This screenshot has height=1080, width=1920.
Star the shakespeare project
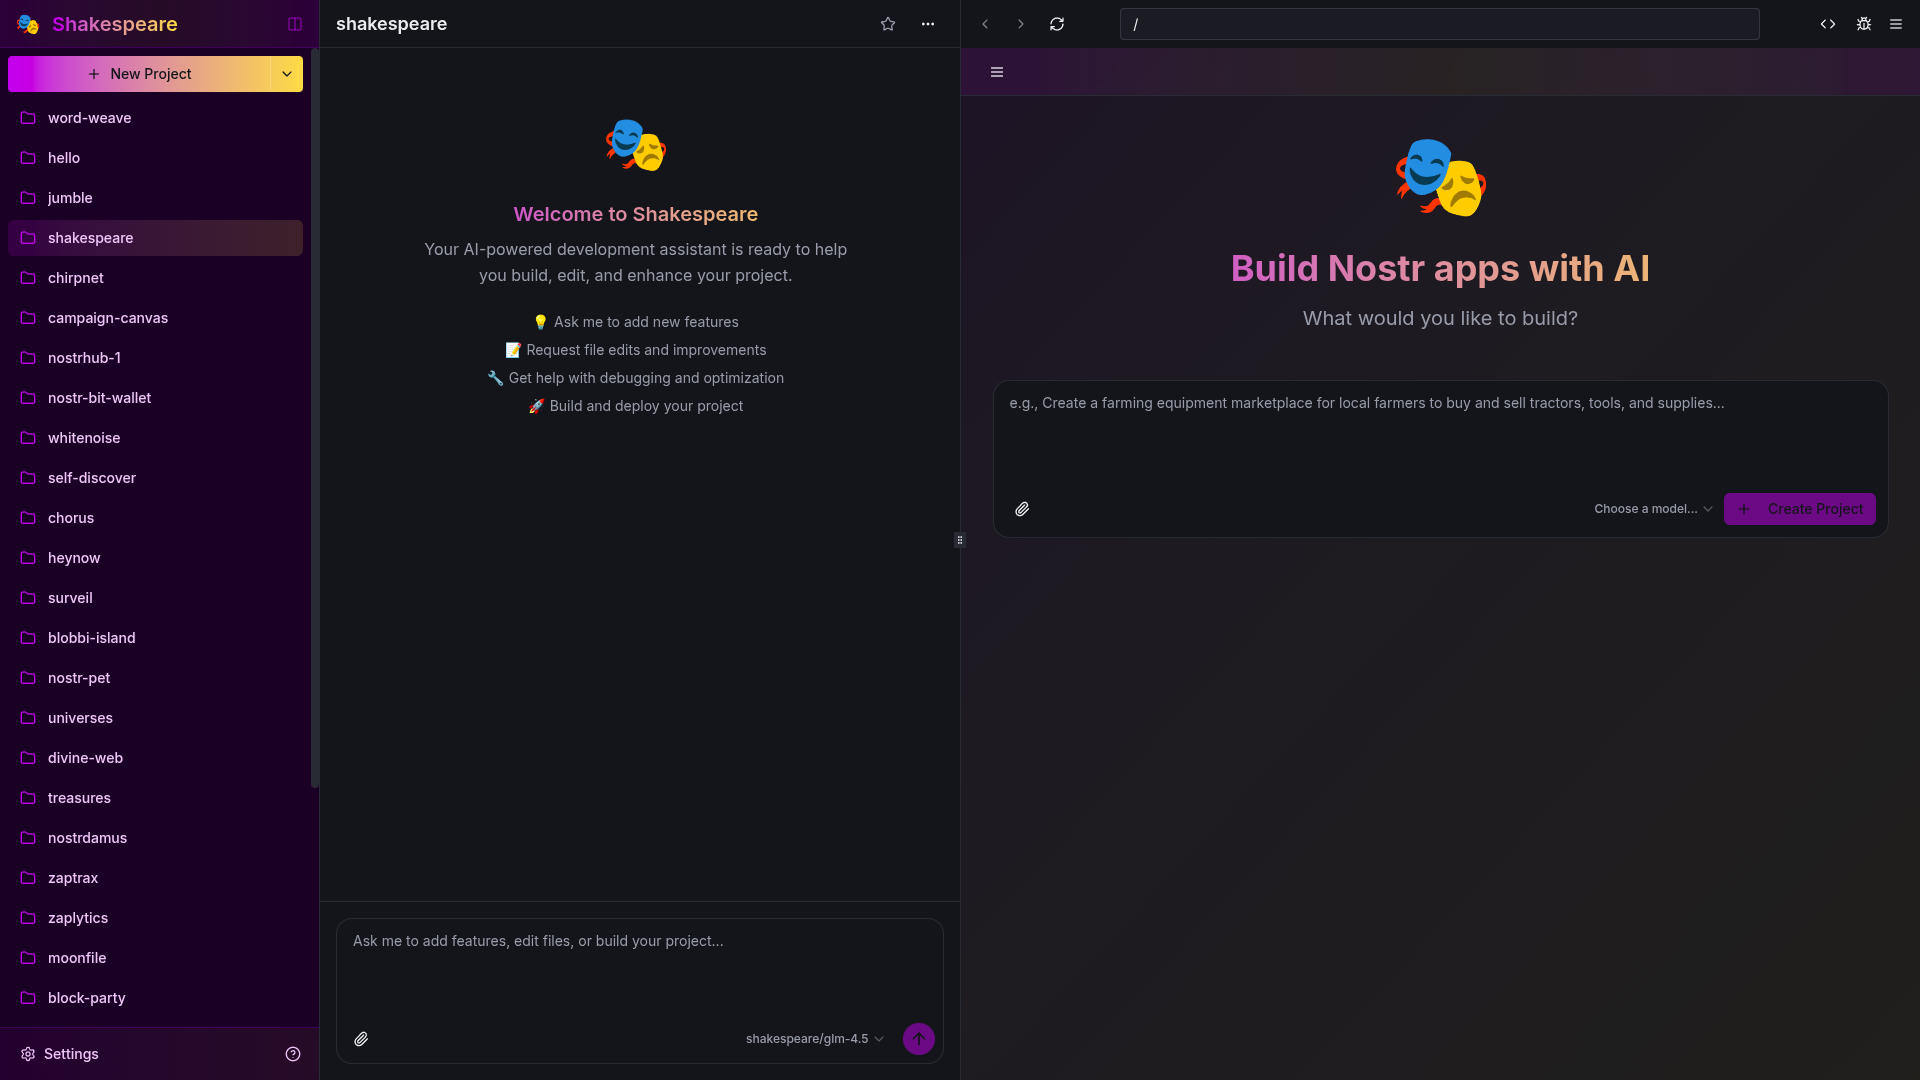(888, 24)
